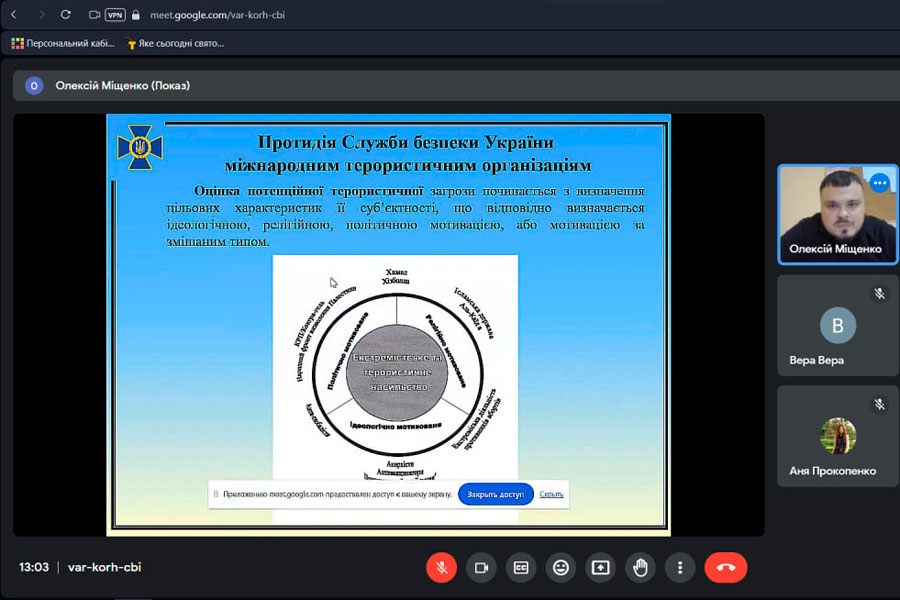Image resolution: width=900 pixels, height=600 pixels.
Task: Click the SBU emblem on the slide
Action: click(139, 148)
